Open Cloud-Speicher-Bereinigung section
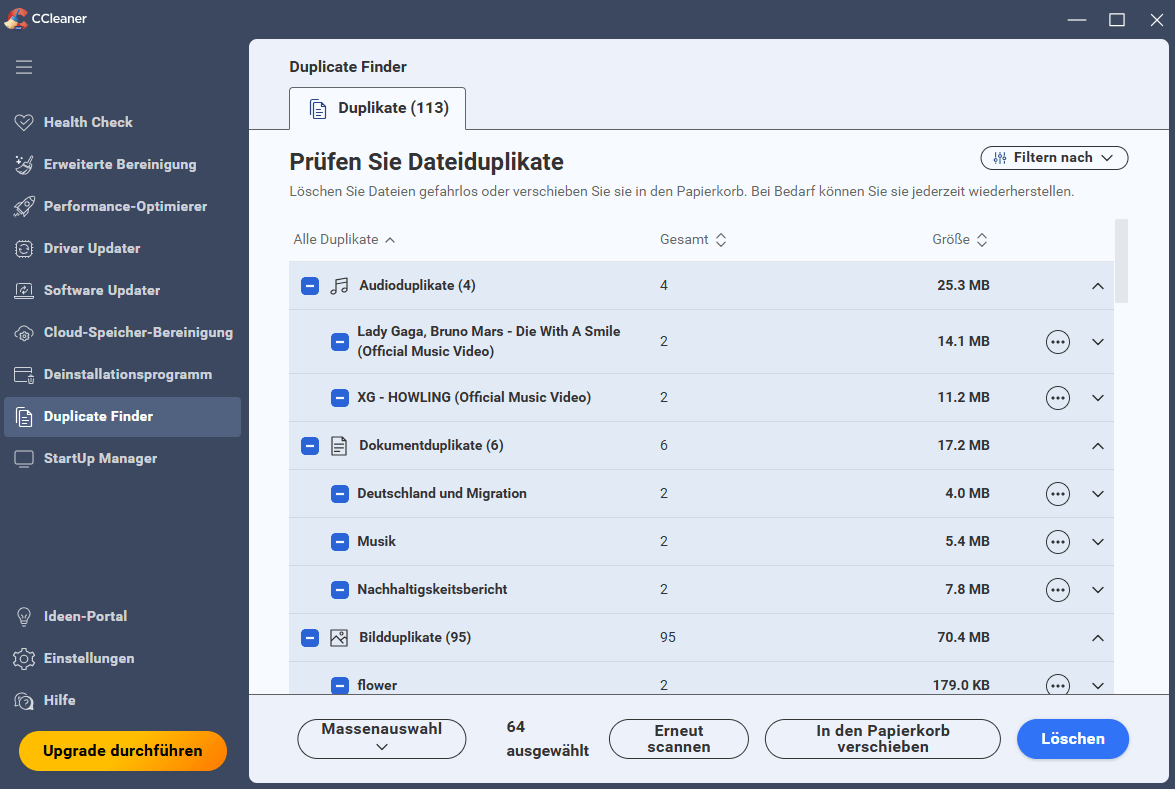Image resolution: width=1175 pixels, height=789 pixels. pyautogui.click(x=138, y=332)
